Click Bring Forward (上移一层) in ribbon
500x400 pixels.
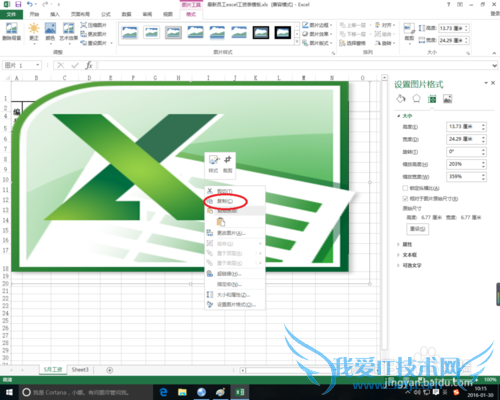click(355, 25)
